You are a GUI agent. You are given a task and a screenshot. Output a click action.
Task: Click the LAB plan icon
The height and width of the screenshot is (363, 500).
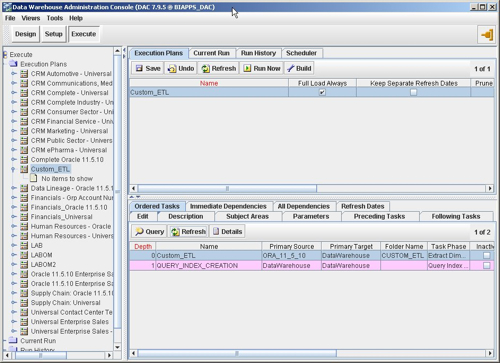(x=24, y=245)
